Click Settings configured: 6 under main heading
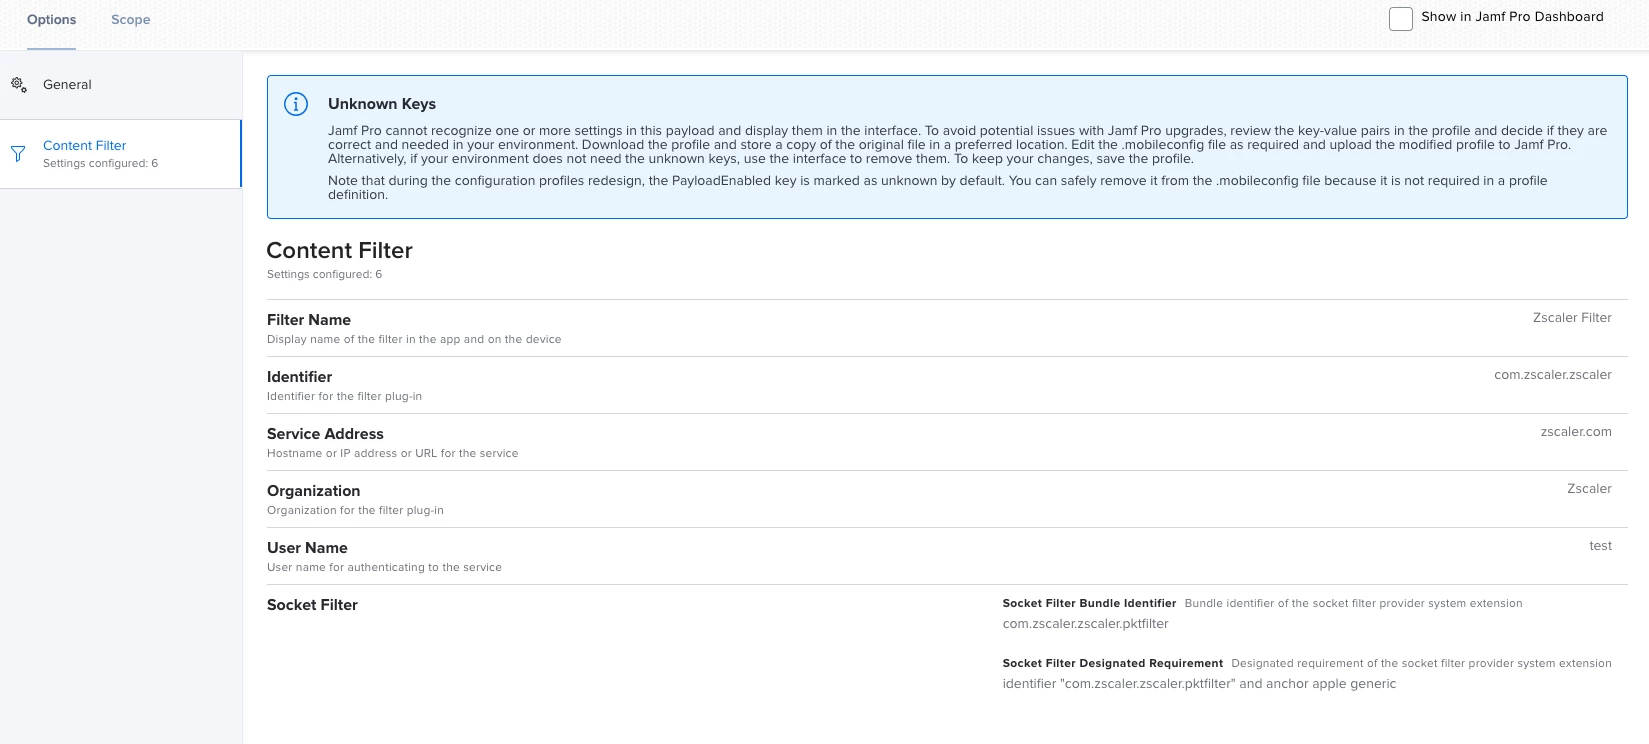This screenshot has width=1649, height=744. click(x=325, y=274)
